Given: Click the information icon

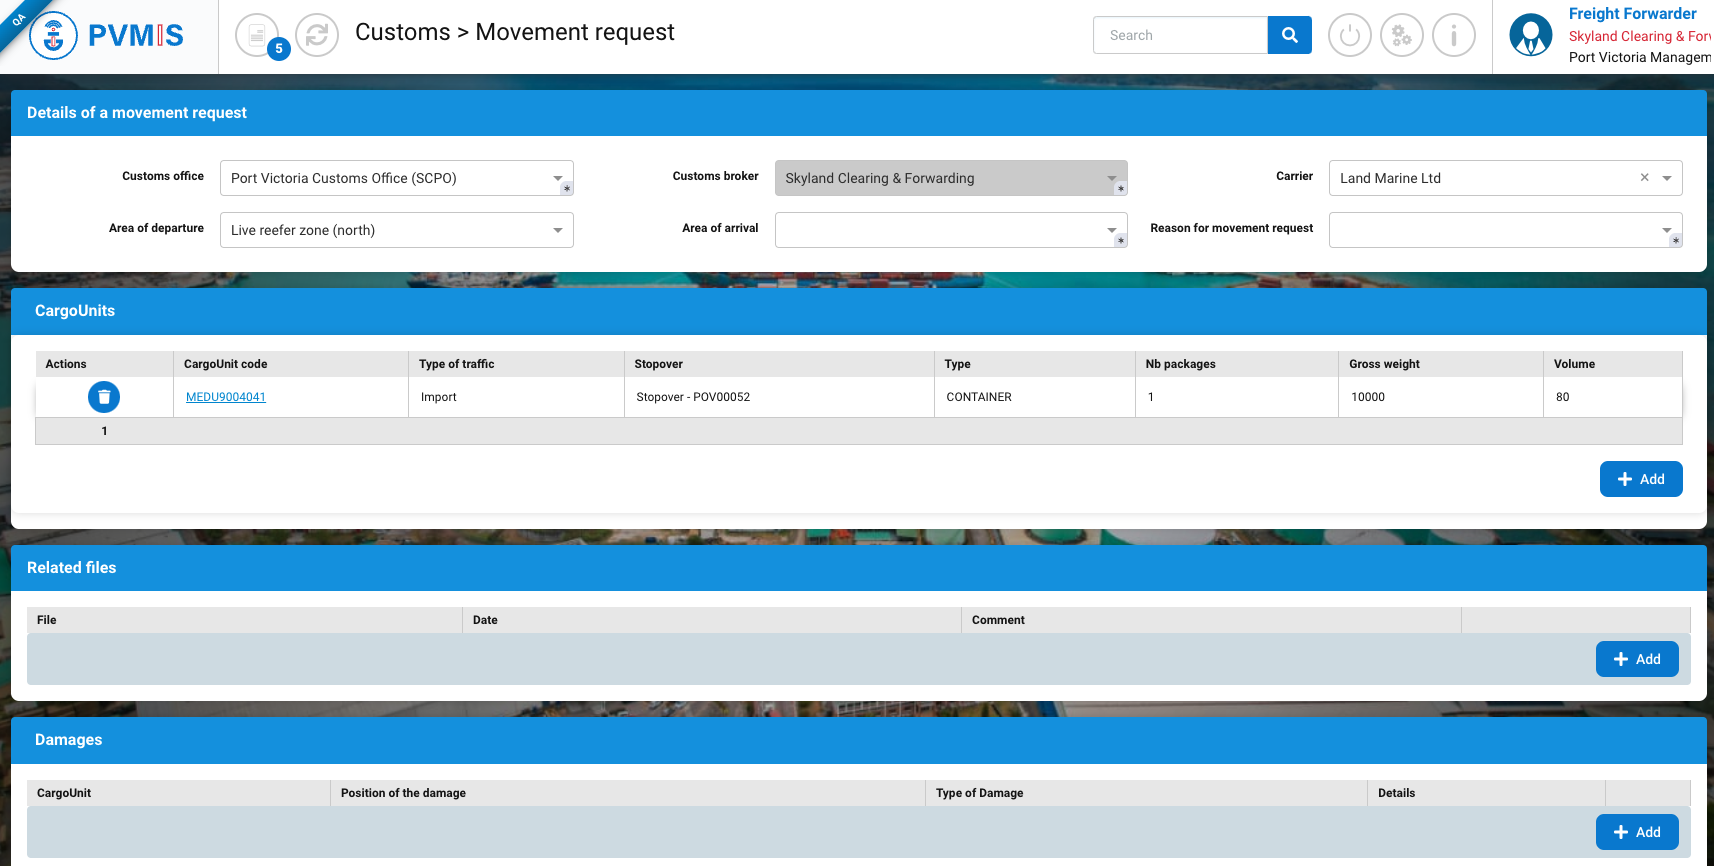Looking at the screenshot, I should 1453,36.
